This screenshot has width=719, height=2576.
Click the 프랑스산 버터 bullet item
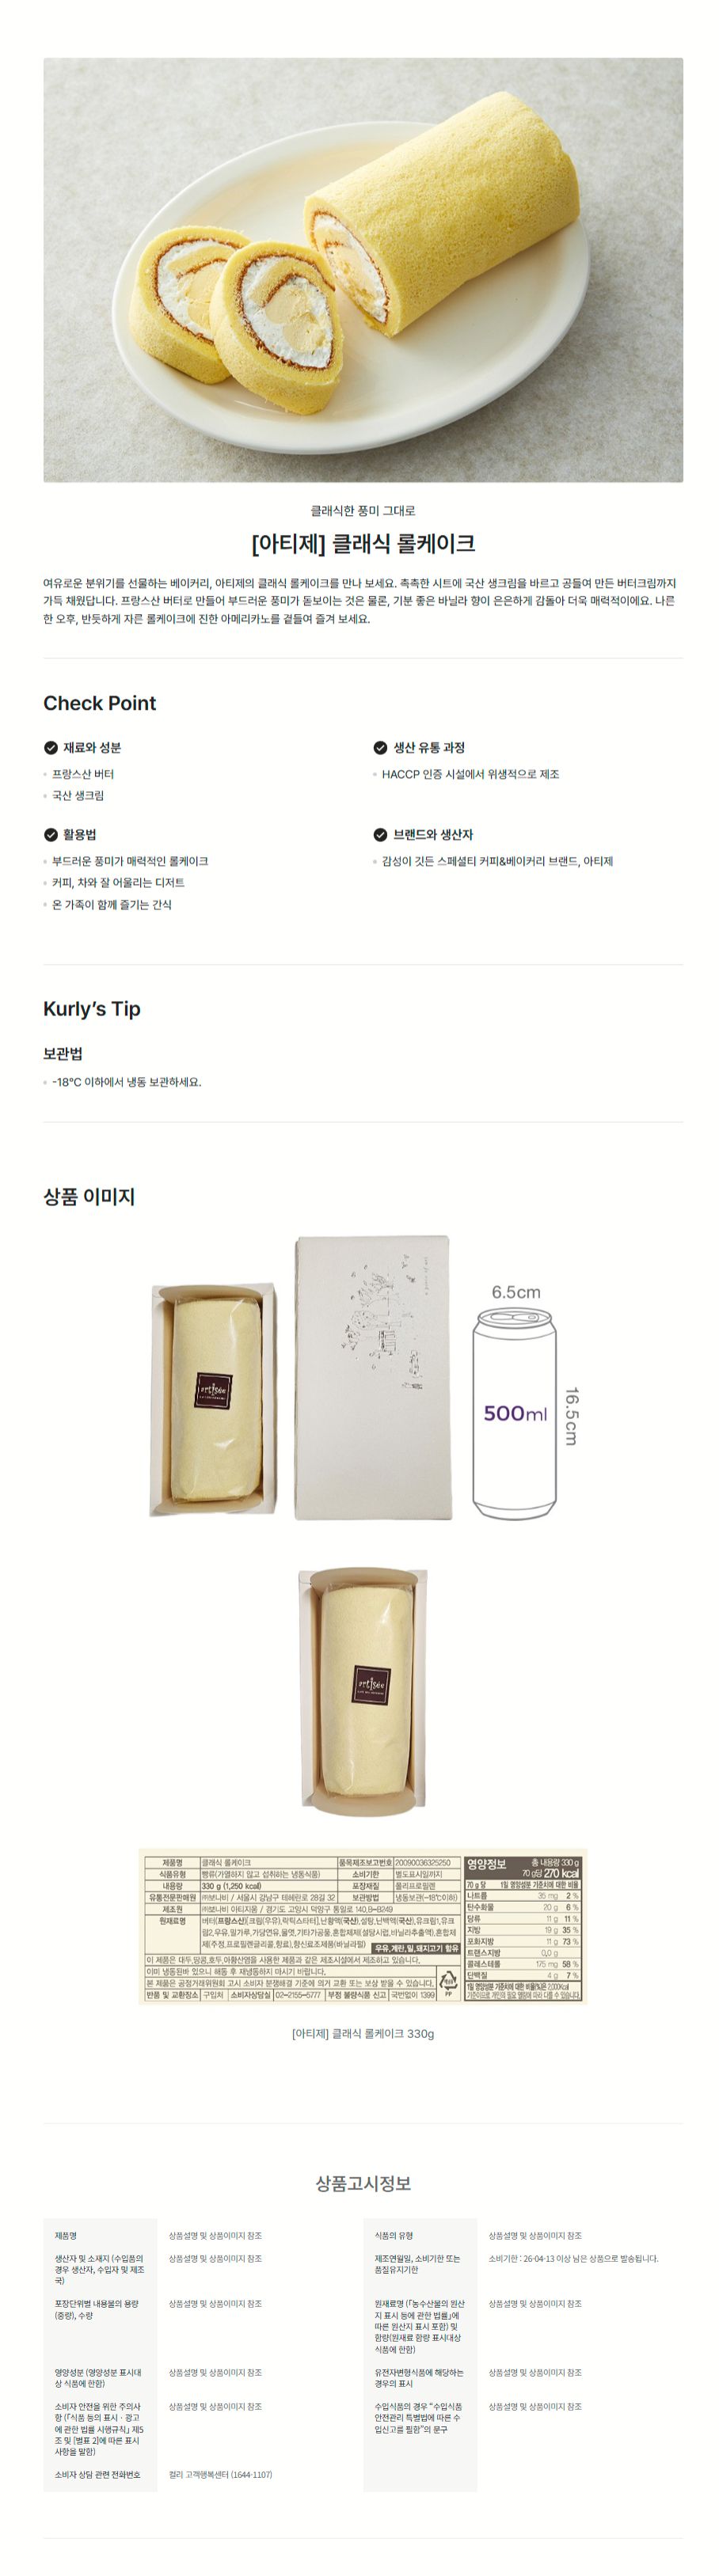coord(83,774)
